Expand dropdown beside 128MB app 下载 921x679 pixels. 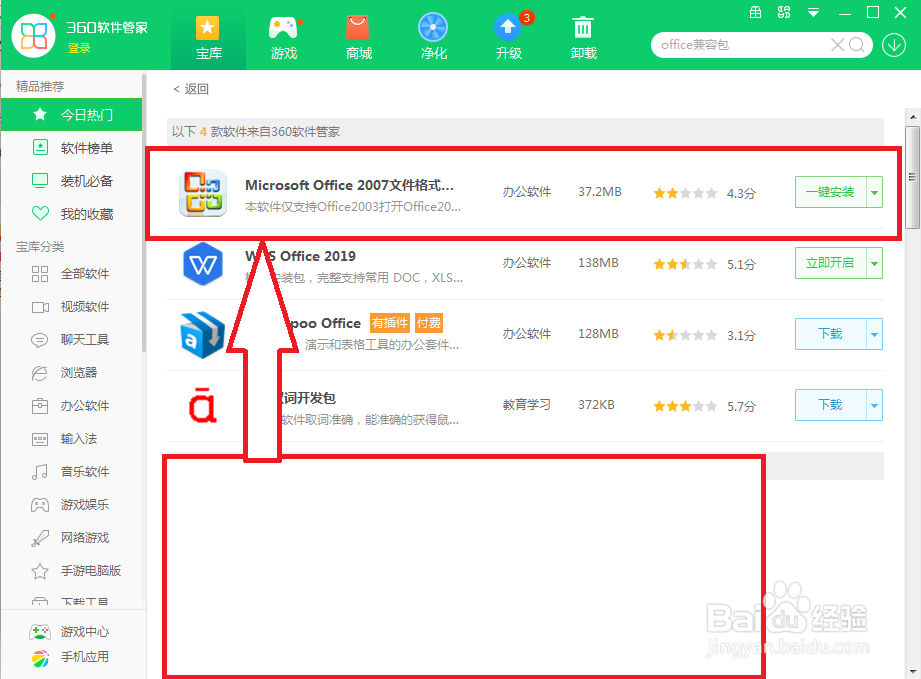click(875, 334)
